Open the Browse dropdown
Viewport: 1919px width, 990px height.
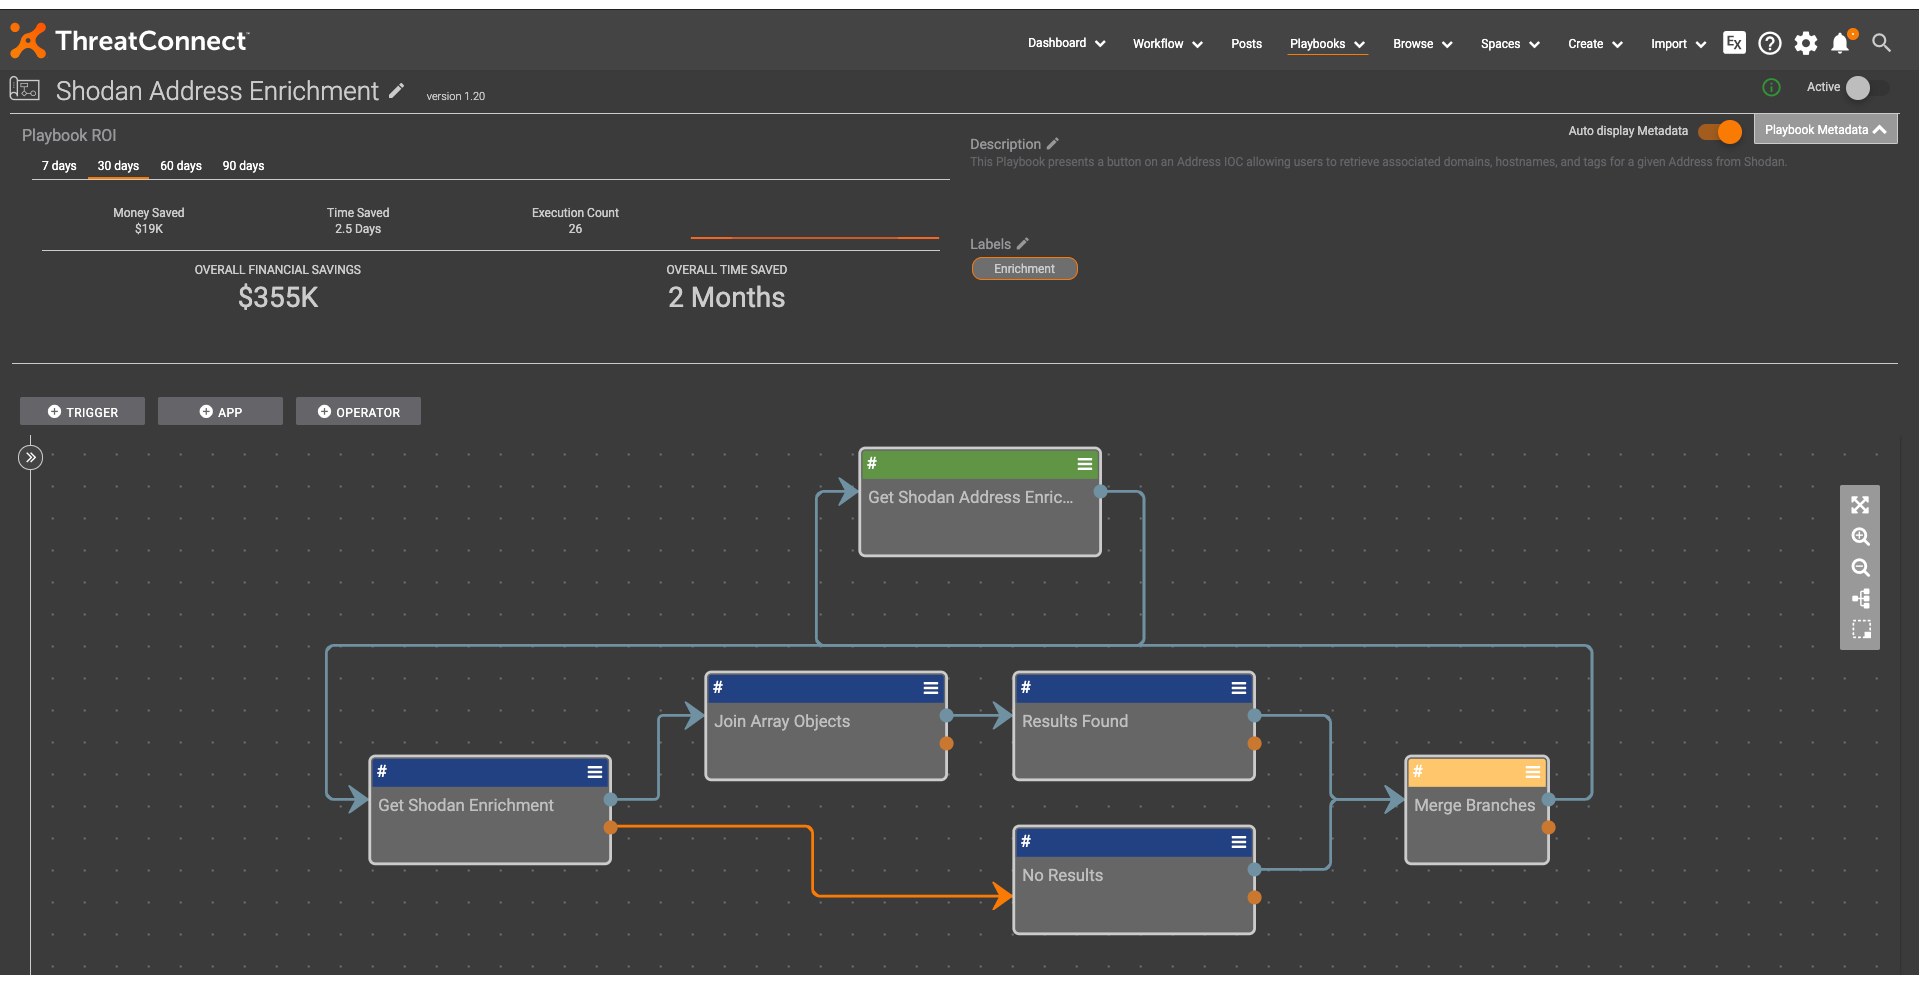point(1422,44)
